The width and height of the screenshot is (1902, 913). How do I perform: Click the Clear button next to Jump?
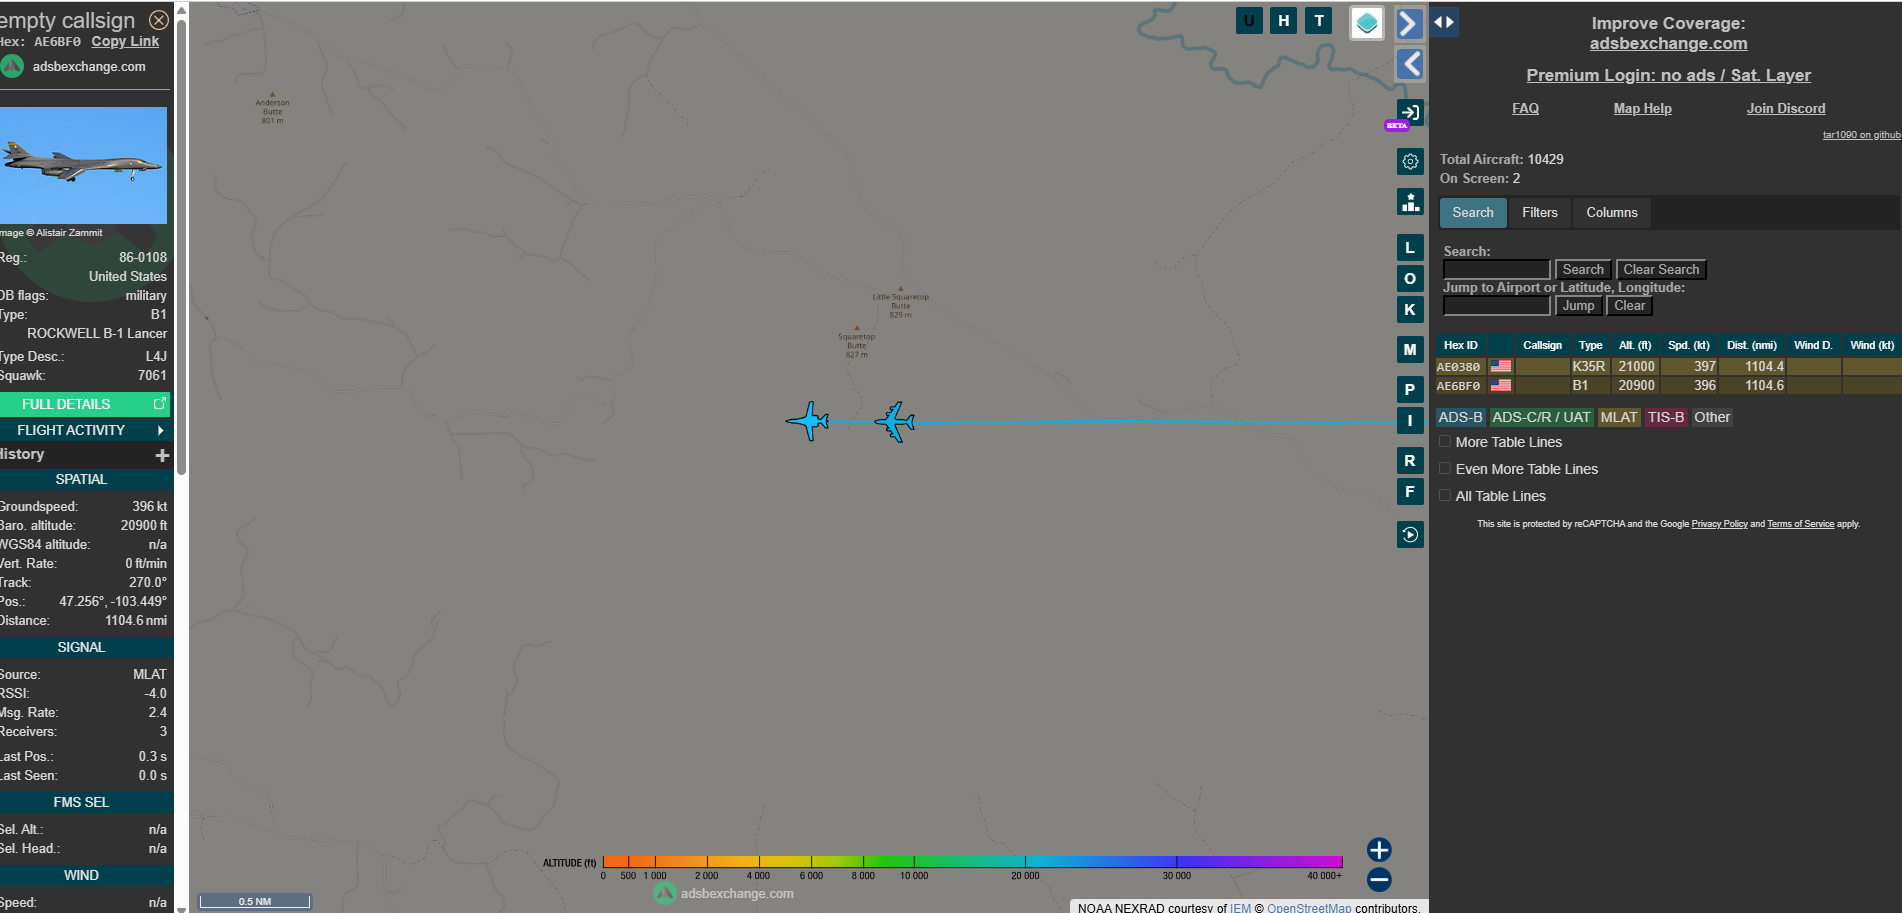pos(1629,305)
